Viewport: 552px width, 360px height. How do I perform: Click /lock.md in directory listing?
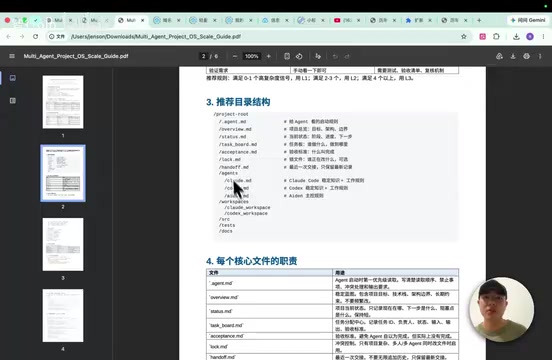point(230,159)
